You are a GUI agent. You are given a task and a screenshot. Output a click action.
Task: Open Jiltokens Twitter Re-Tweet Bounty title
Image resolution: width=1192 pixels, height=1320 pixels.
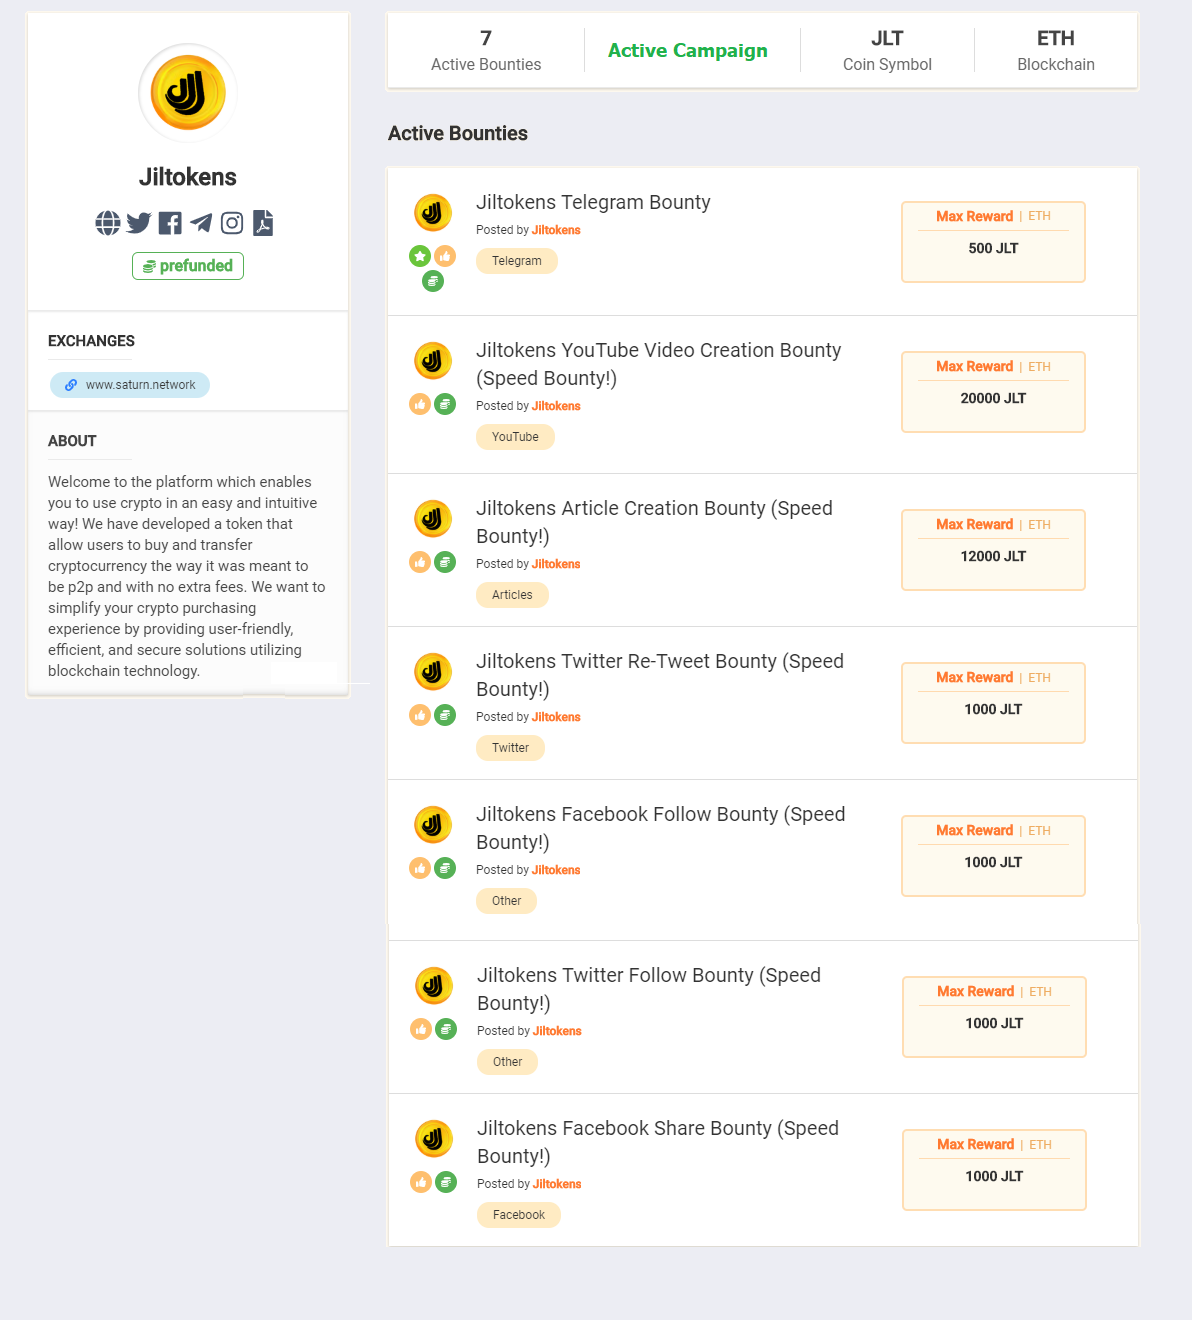pos(660,675)
